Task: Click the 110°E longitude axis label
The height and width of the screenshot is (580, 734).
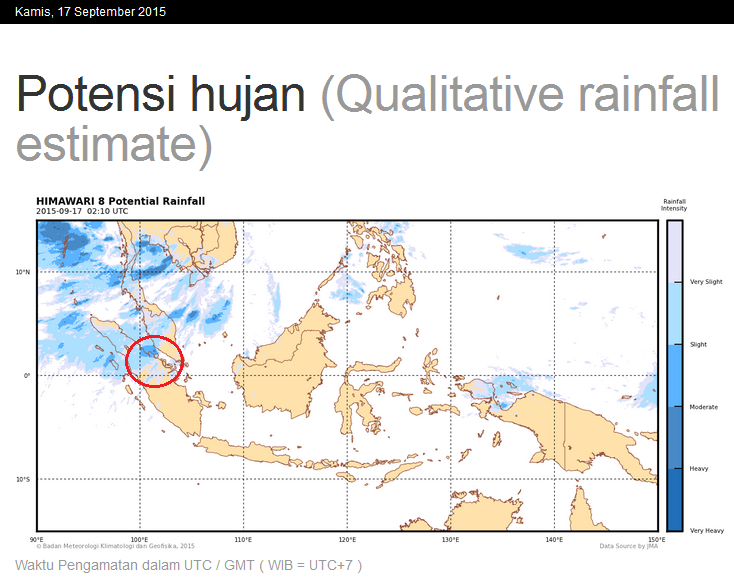Action: pyautogui.click(x=243, y=540)
